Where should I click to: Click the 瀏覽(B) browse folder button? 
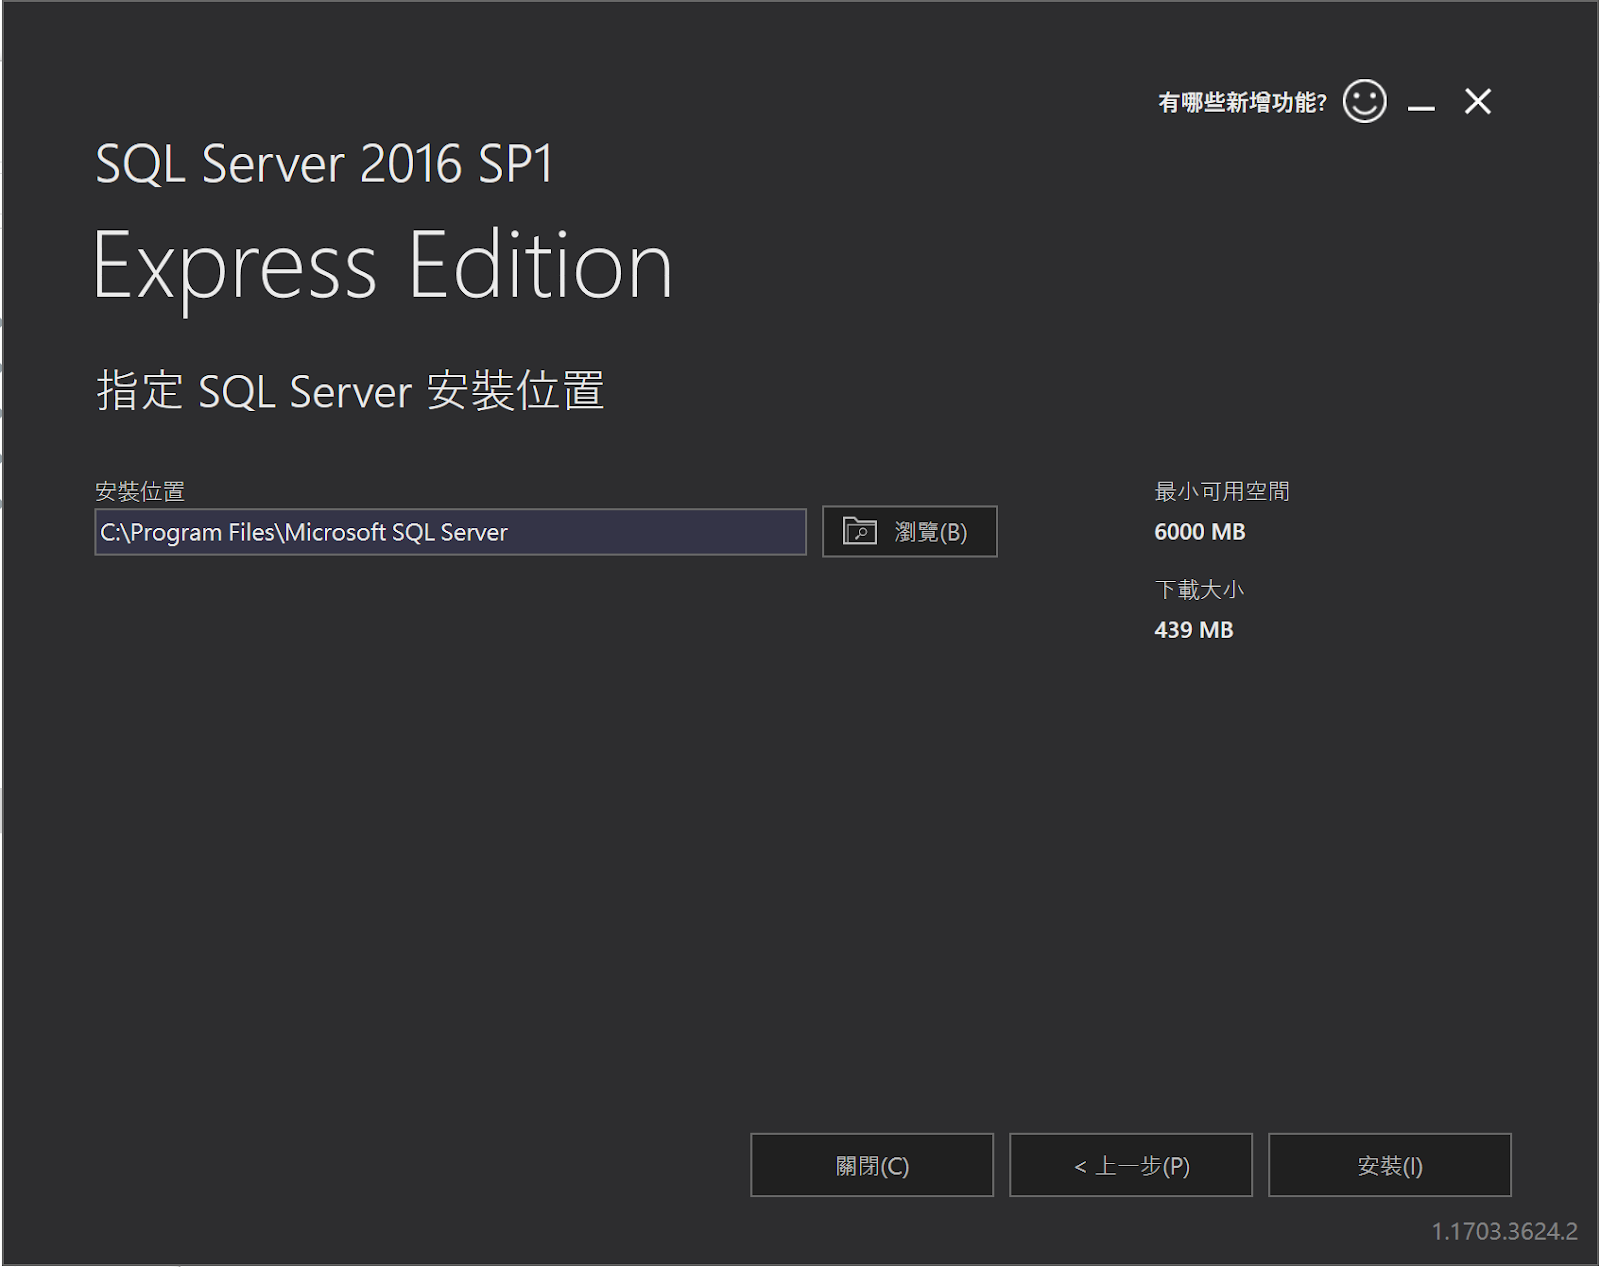pyautogui.click(x=909, y=531)
